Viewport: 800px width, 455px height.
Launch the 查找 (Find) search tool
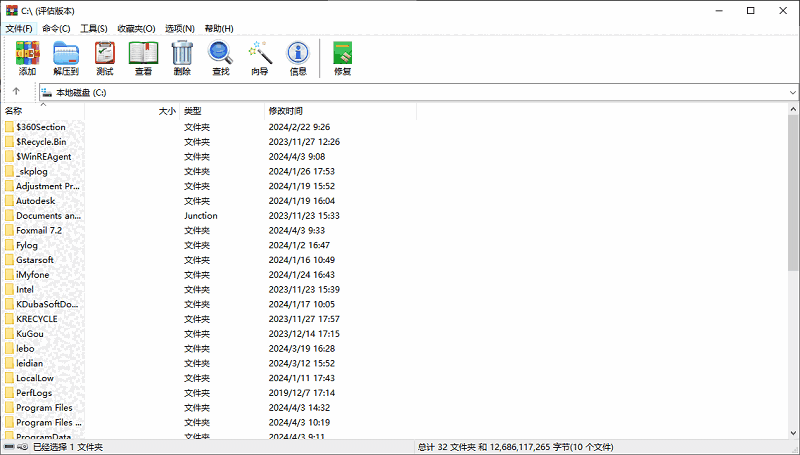pyautogui.click(x=221, y=58)
